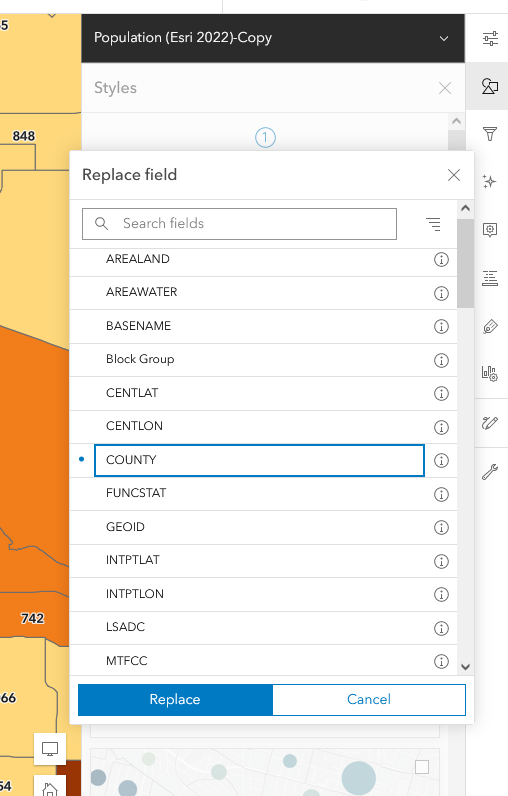Open the Styles shapes icon in sidebar

pos(490,86)
